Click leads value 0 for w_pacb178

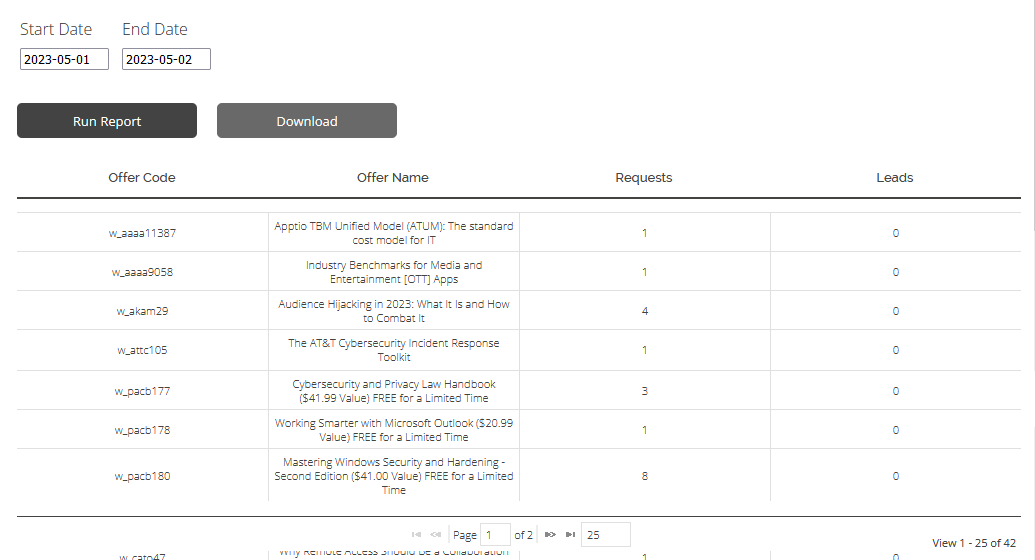pos(896,429)
